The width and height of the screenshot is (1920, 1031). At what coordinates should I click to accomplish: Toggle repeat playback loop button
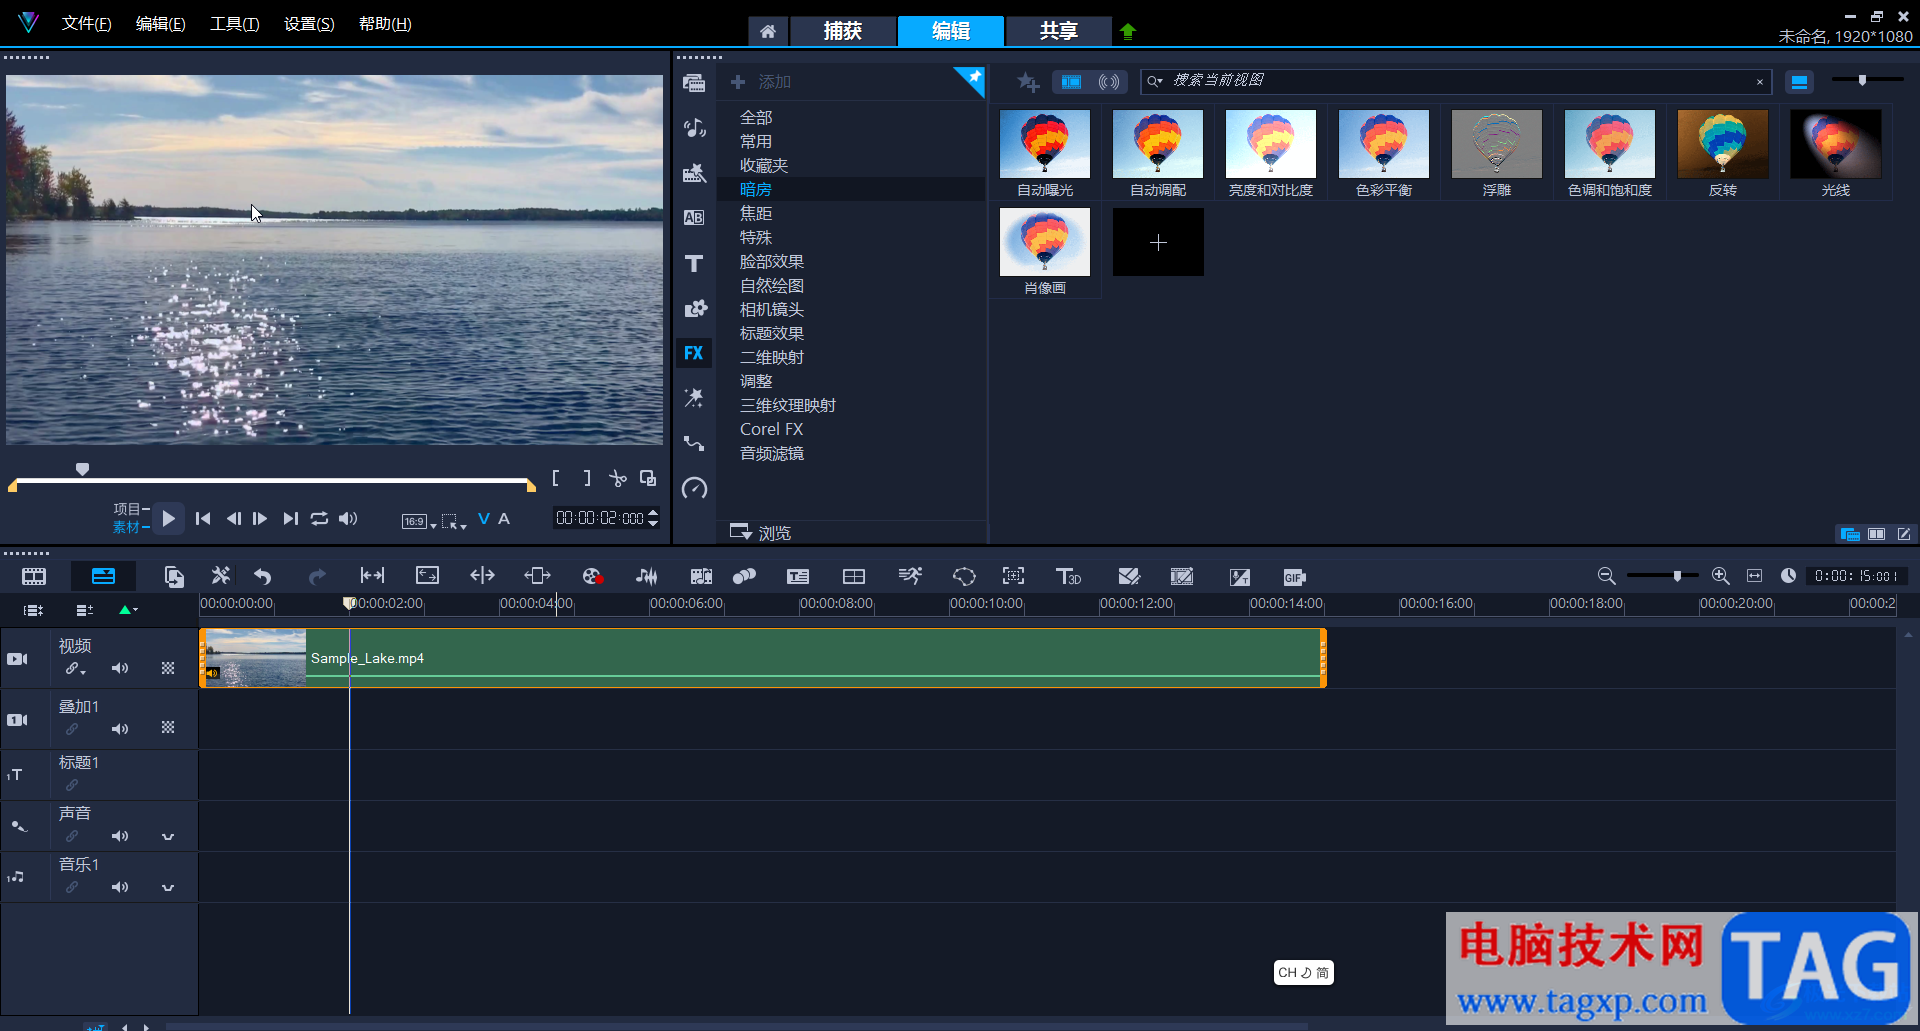[x=319, y=518]
